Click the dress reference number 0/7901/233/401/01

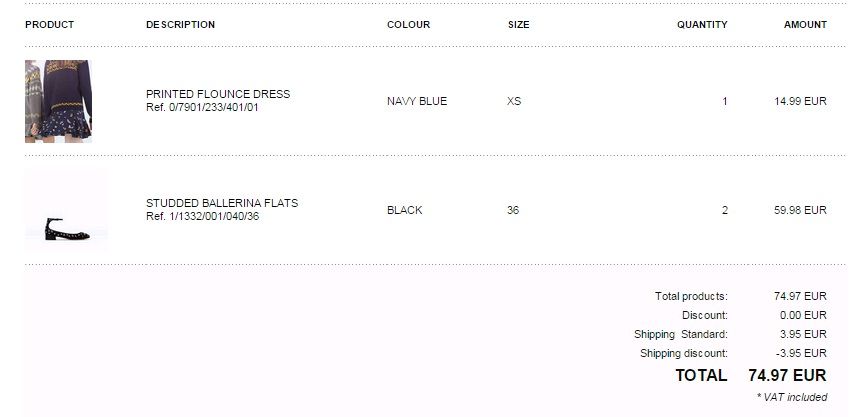pos(203,107)
